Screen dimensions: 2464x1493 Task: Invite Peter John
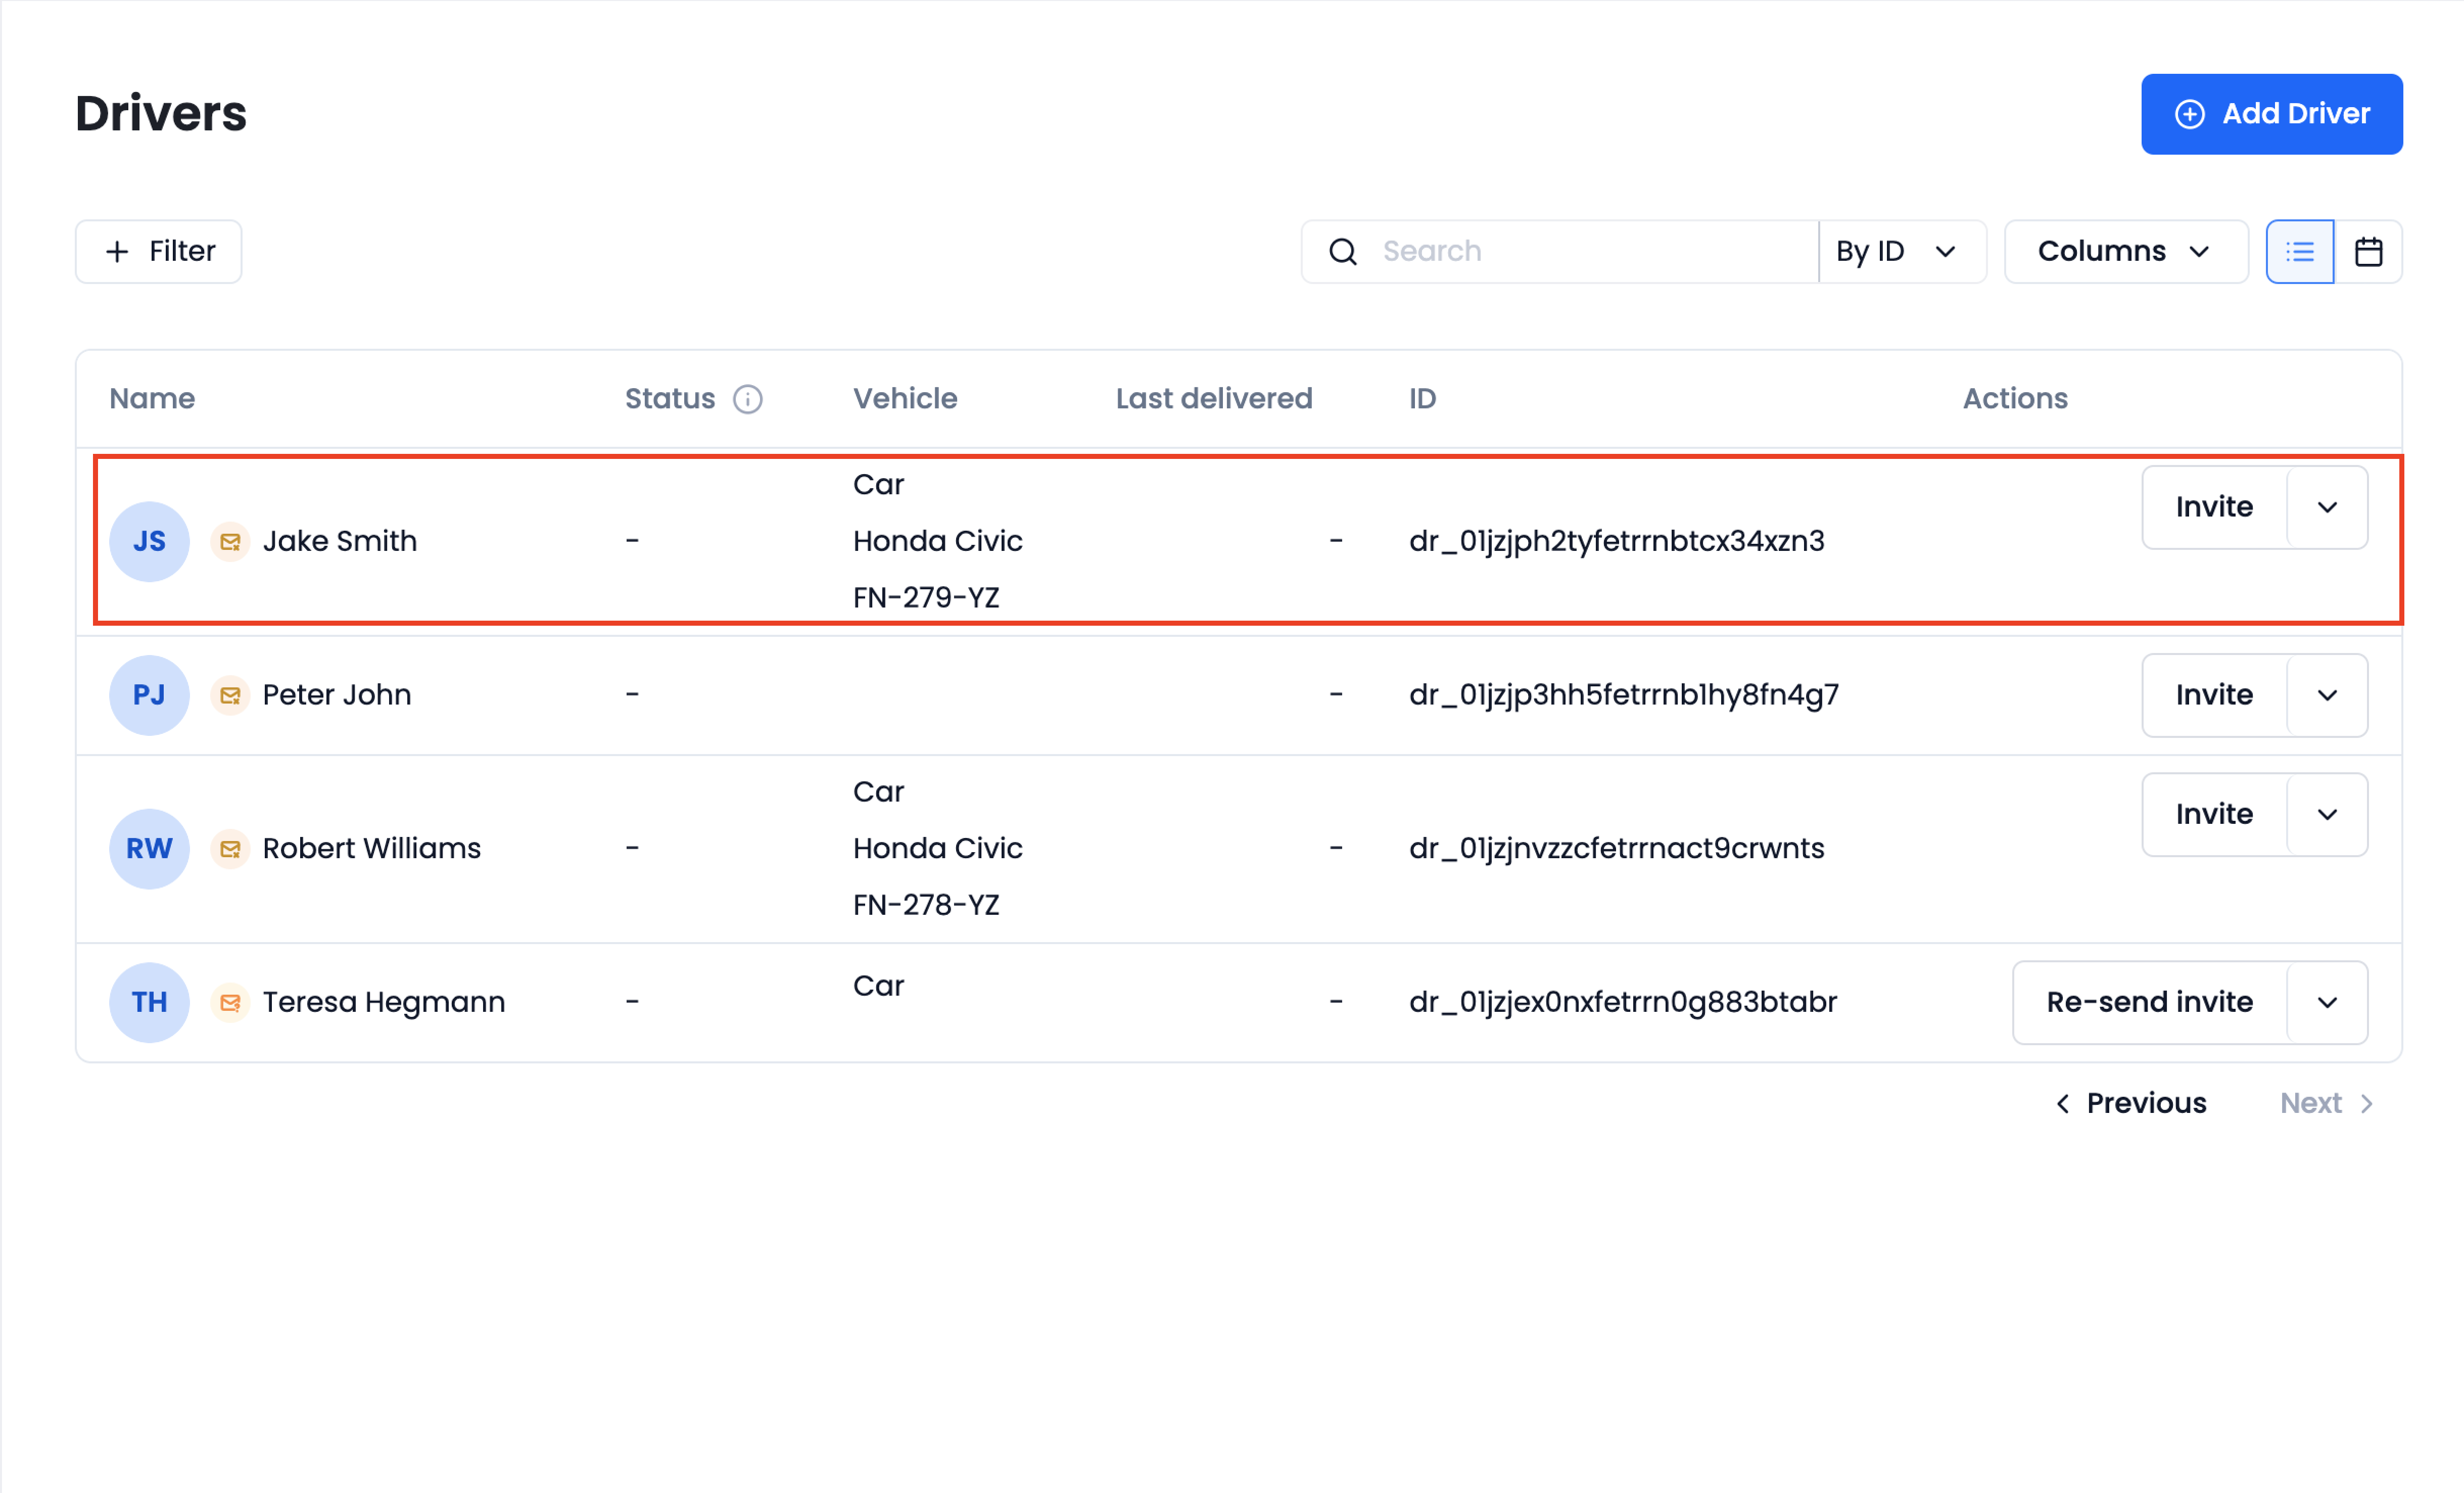2214,695
